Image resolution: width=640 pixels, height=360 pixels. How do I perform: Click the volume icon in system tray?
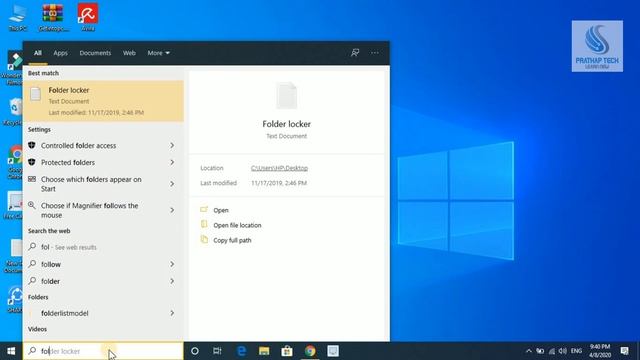coord(563,351)
